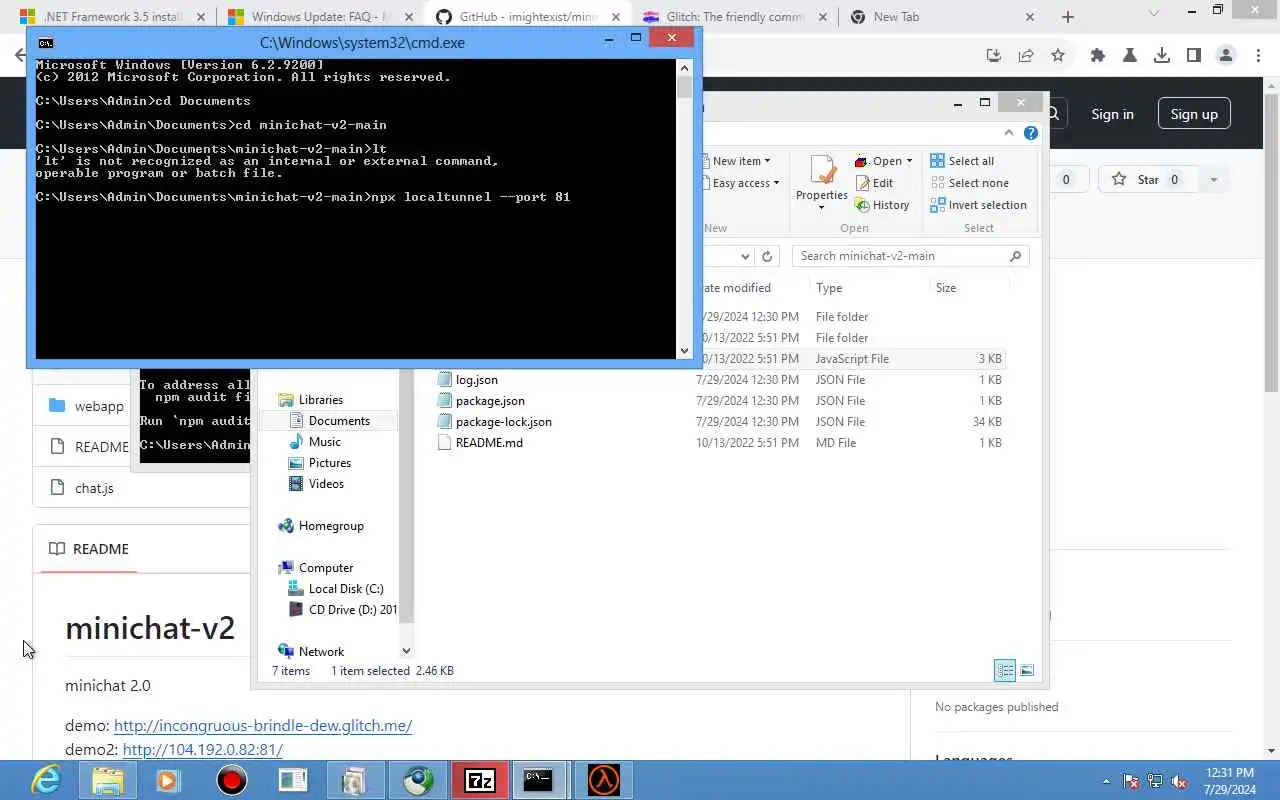
Task: Select the package-lock.json file
Action: [x=504, y=422]
